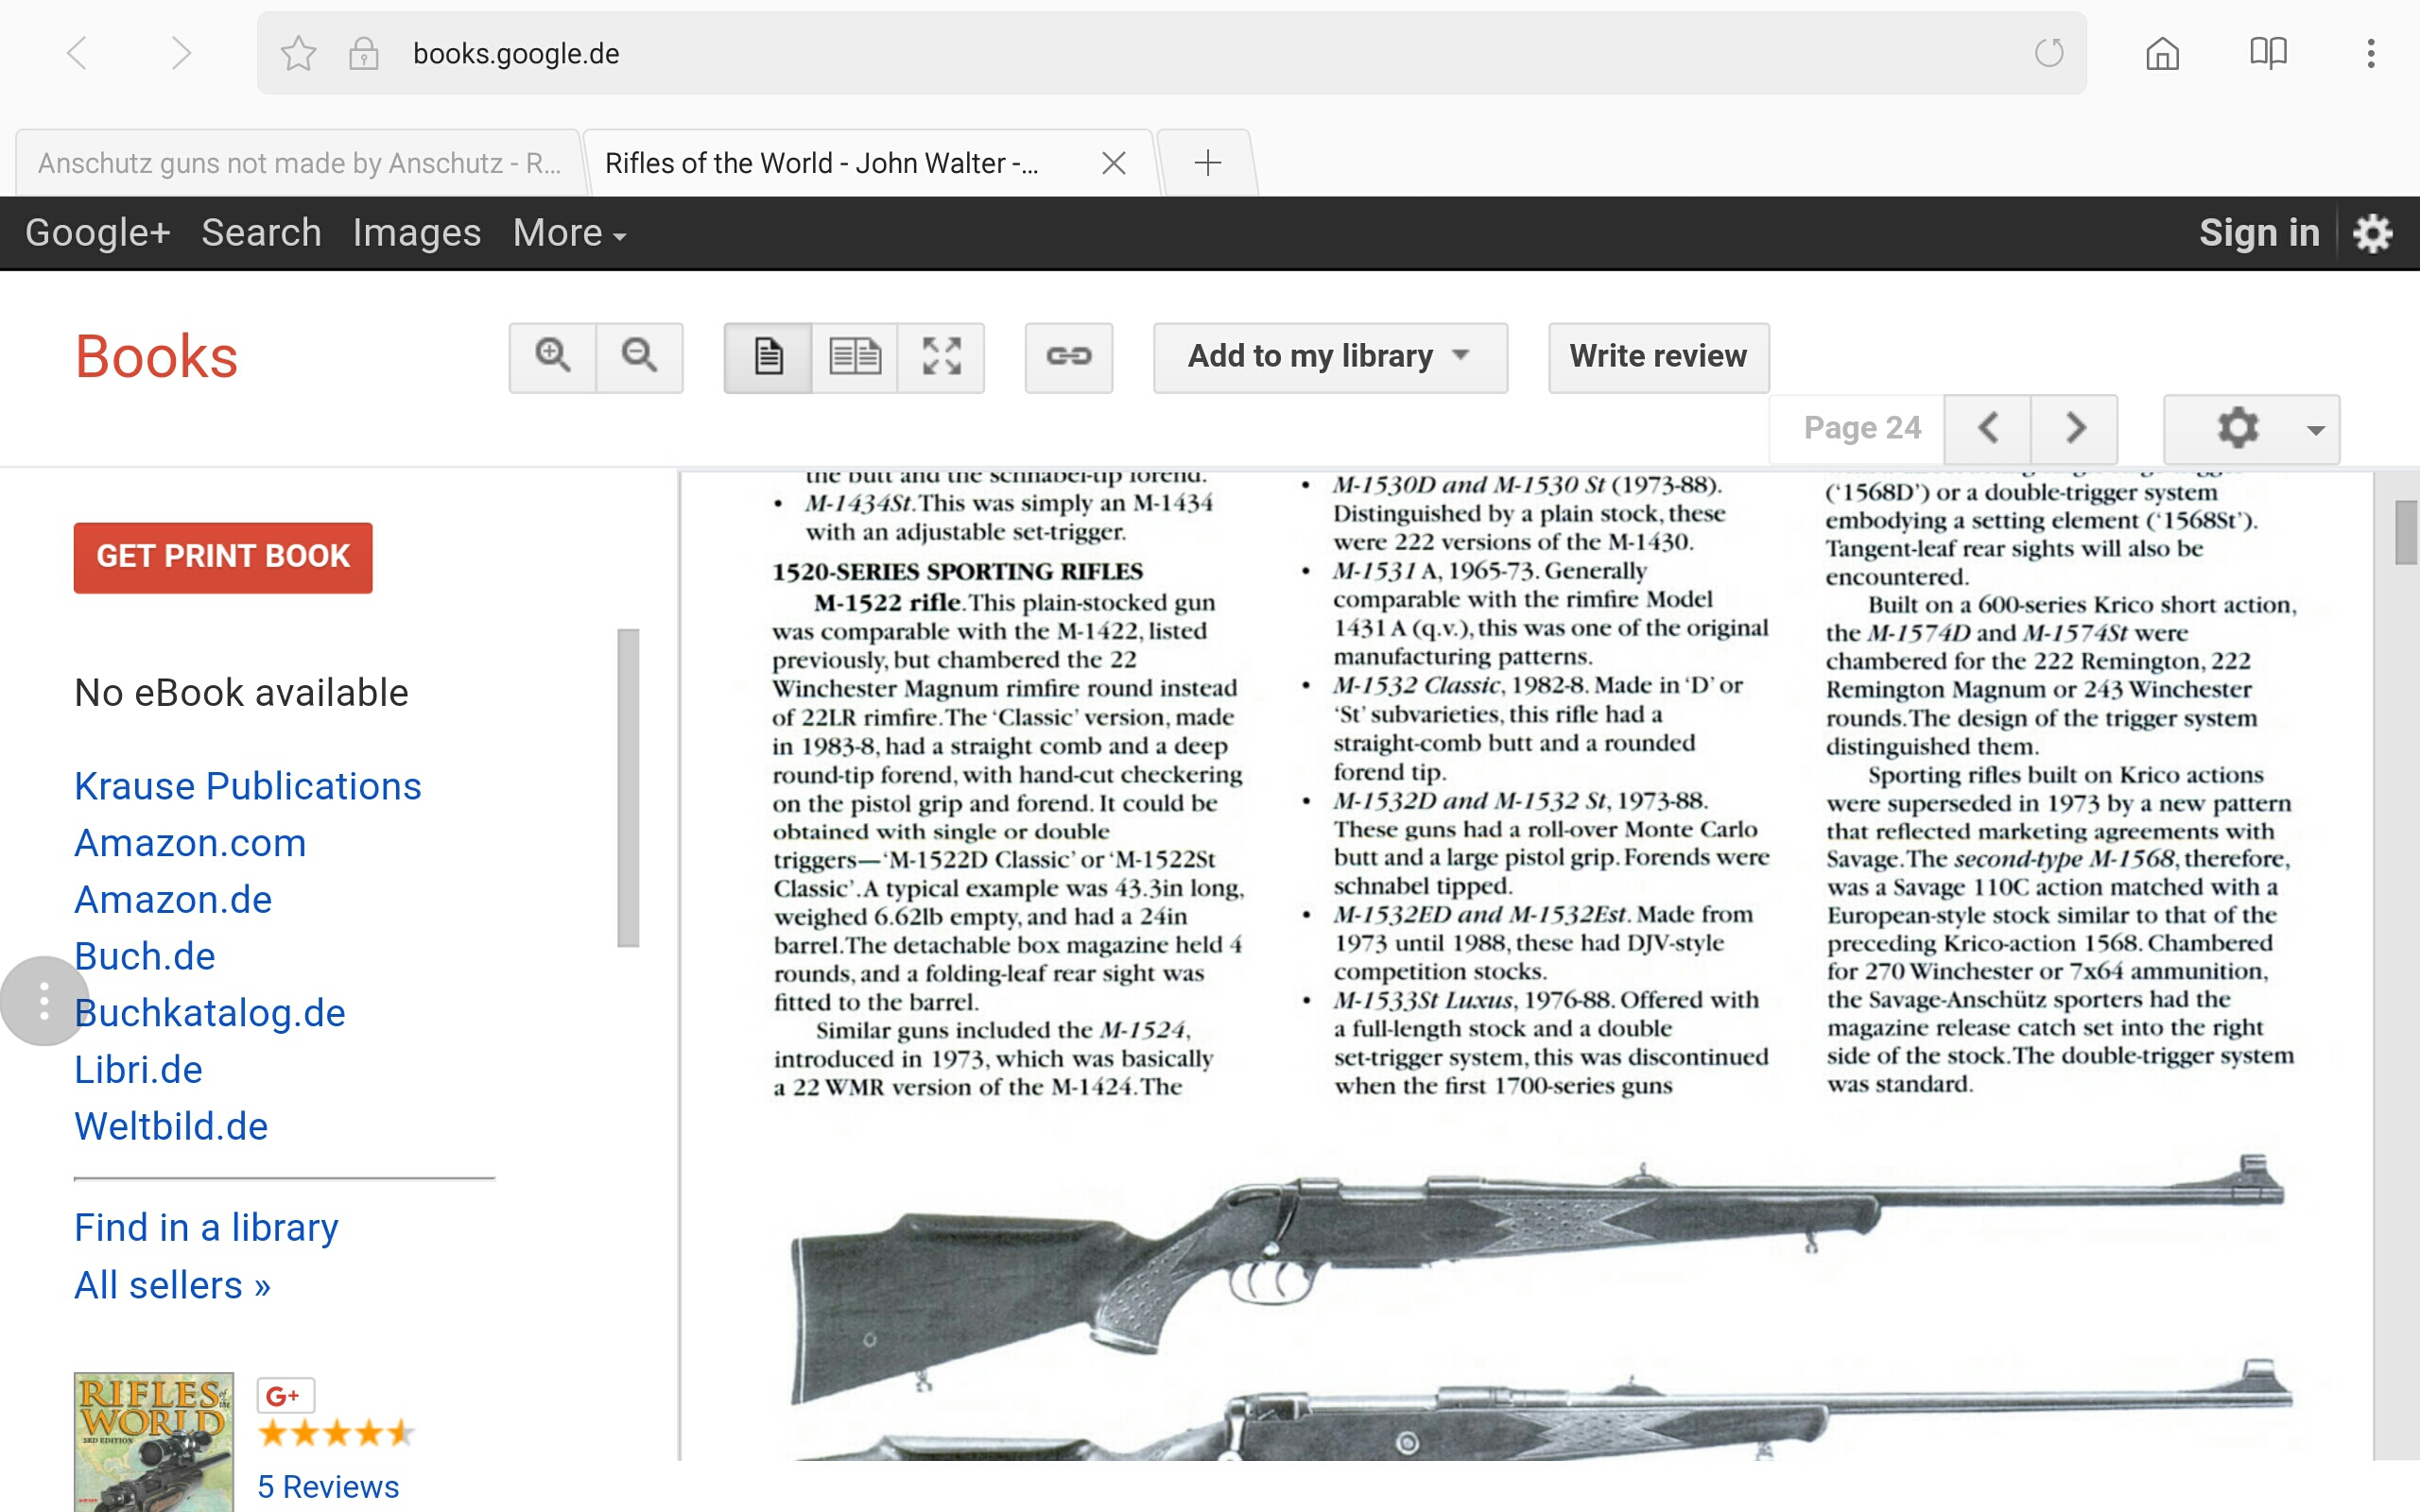The image size is (2420, 1512).
Task: Bookmark page with the star icon
Action: pos(298,53)
